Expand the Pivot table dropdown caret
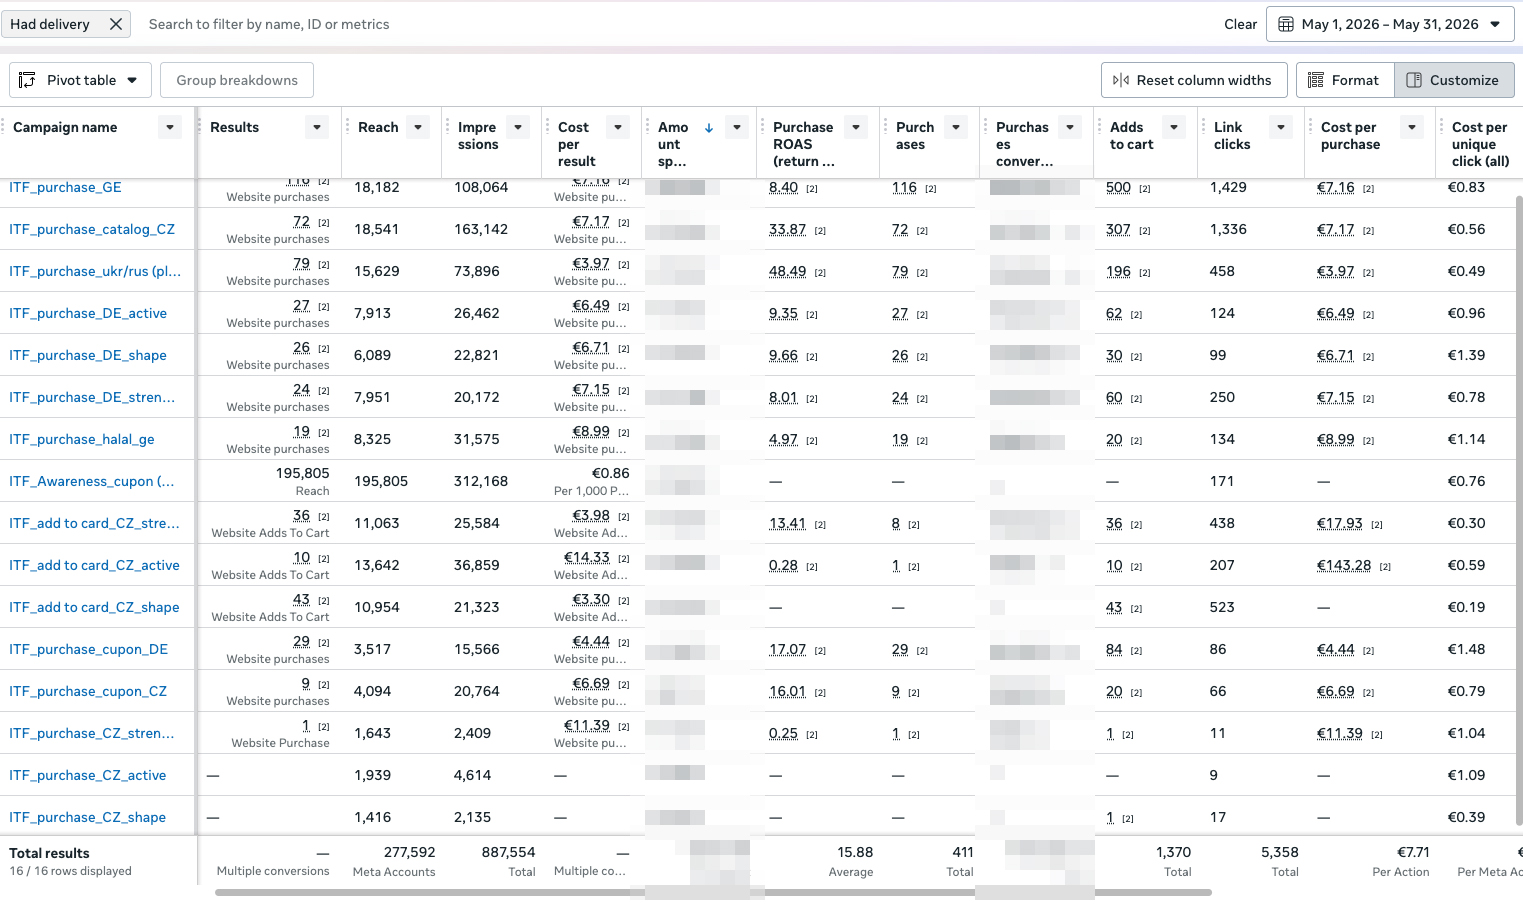1523x906 pixels. pos(132,80)
